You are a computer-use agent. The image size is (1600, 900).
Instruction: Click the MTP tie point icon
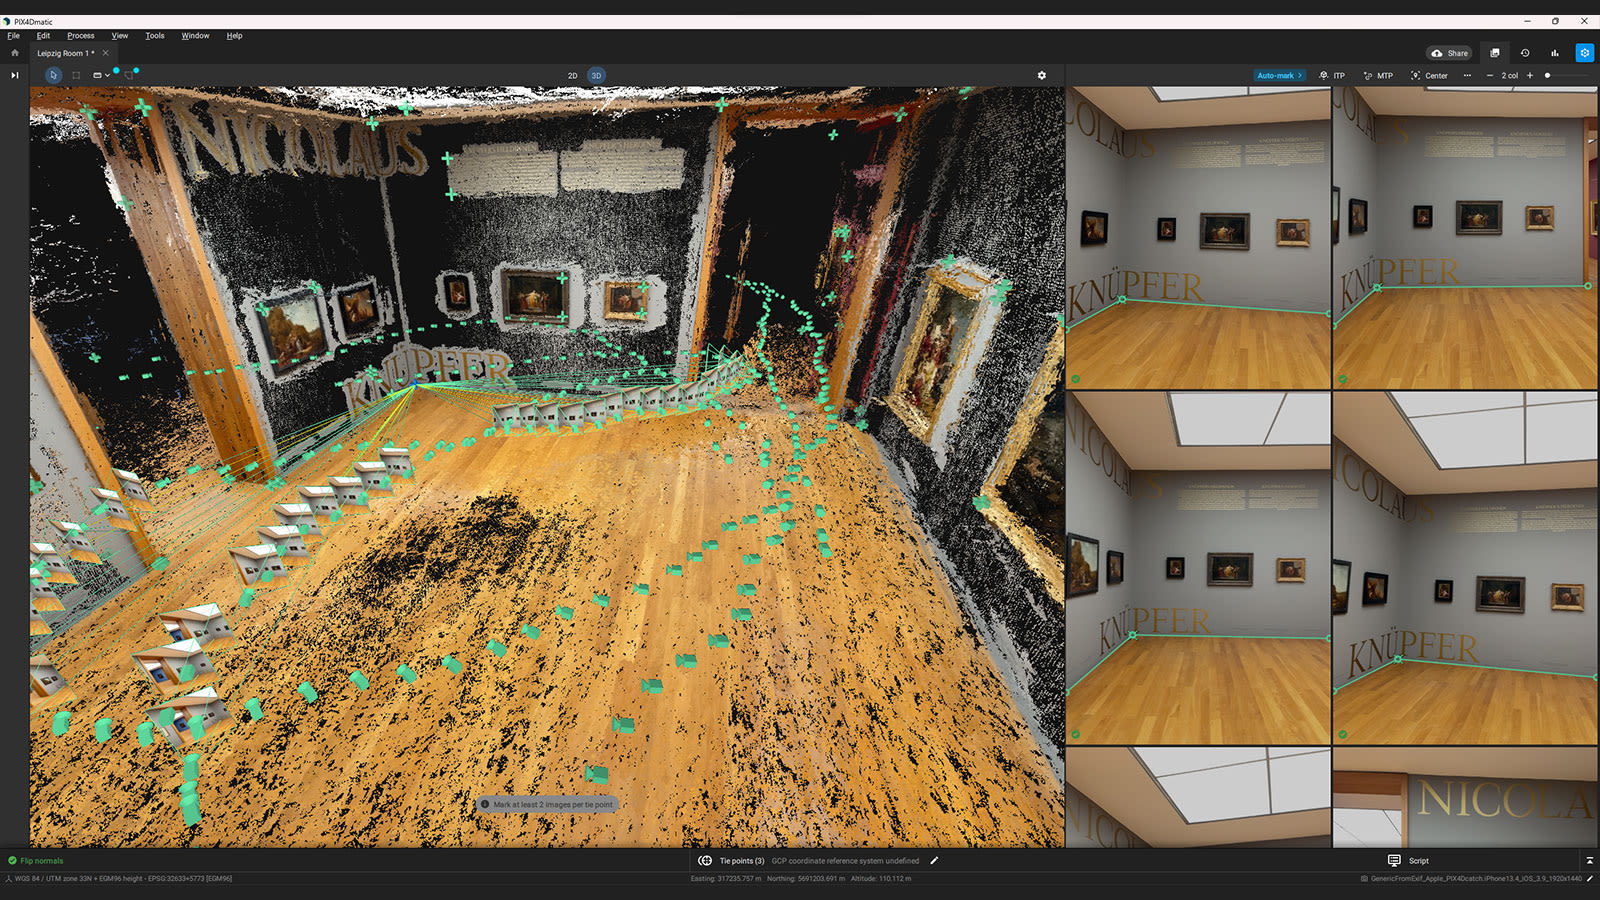(1368, 75)
